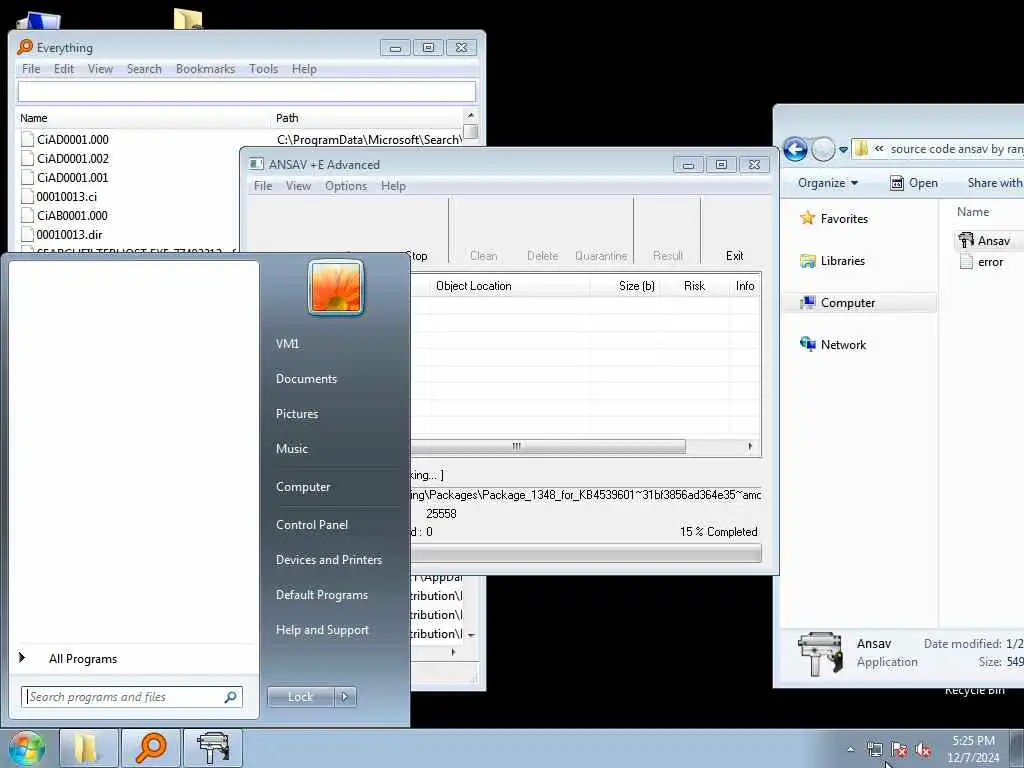
Task: Open the File menu in Everything
Action: [x=31, y=69]
